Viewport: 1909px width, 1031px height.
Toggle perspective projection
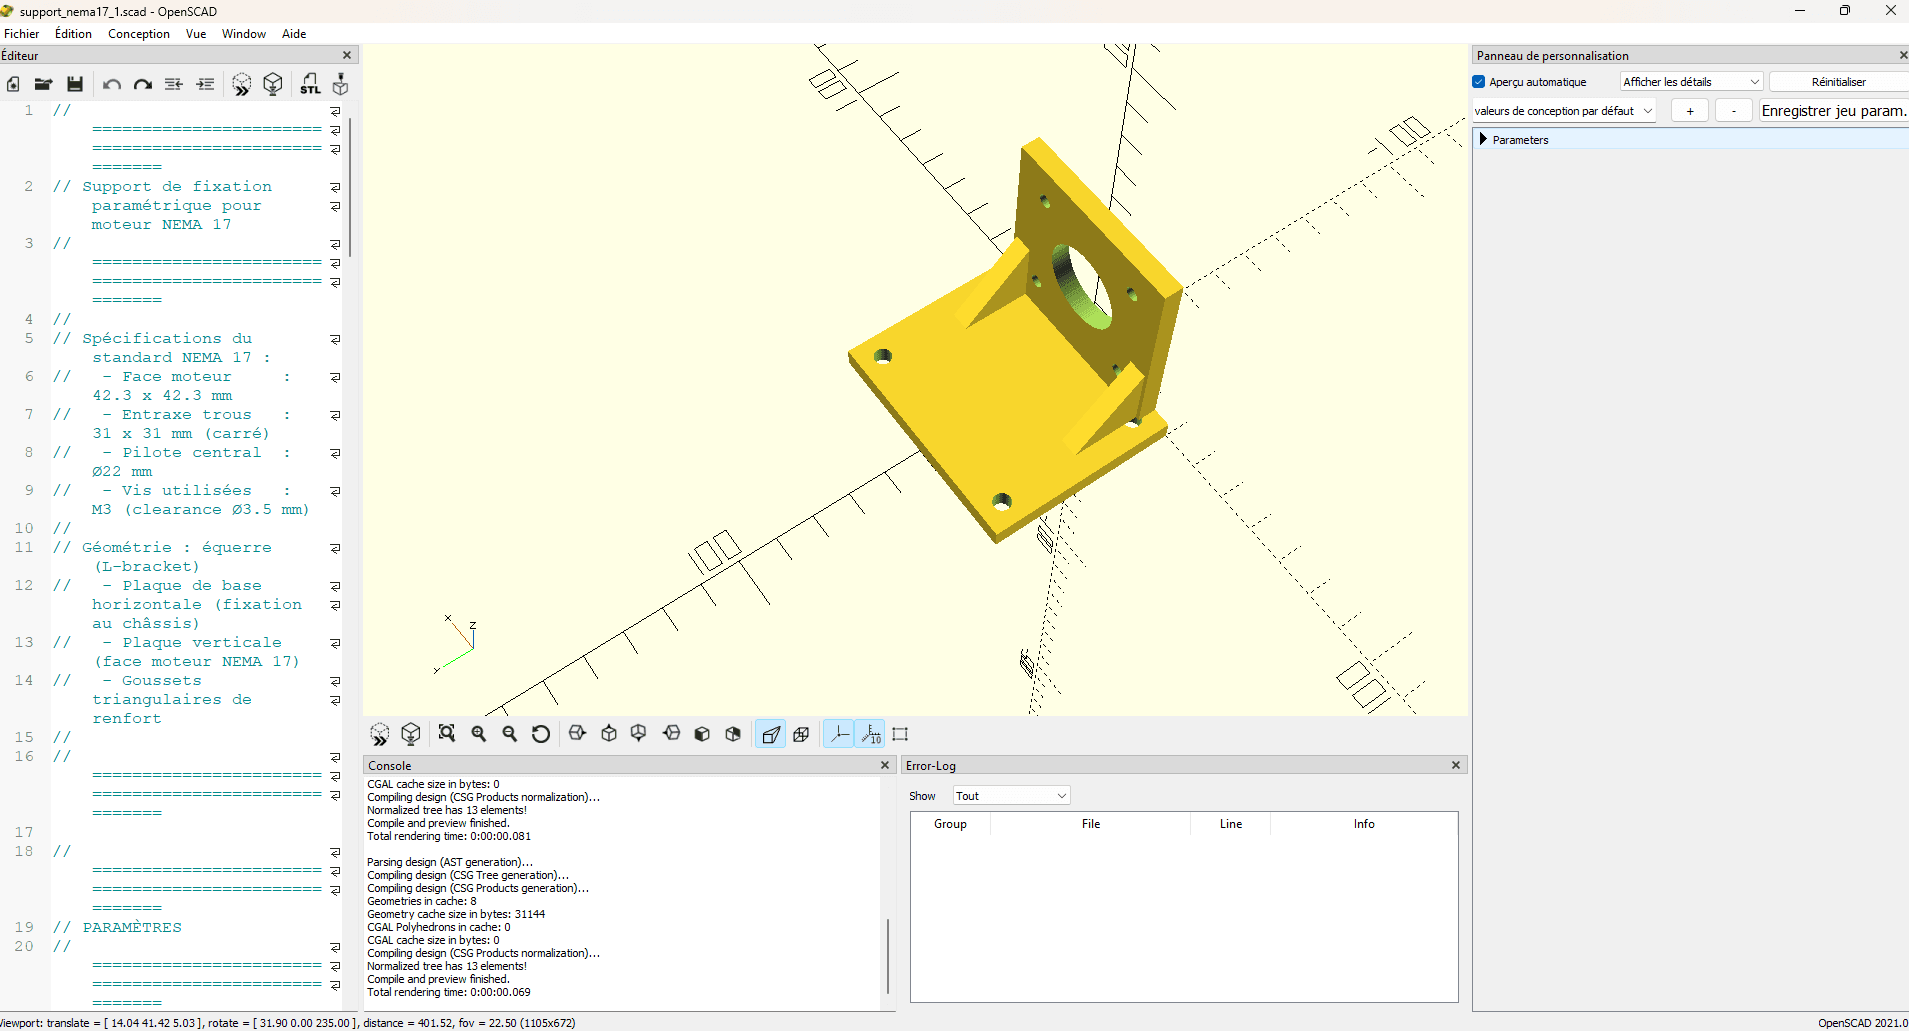(x=770, y=734)
